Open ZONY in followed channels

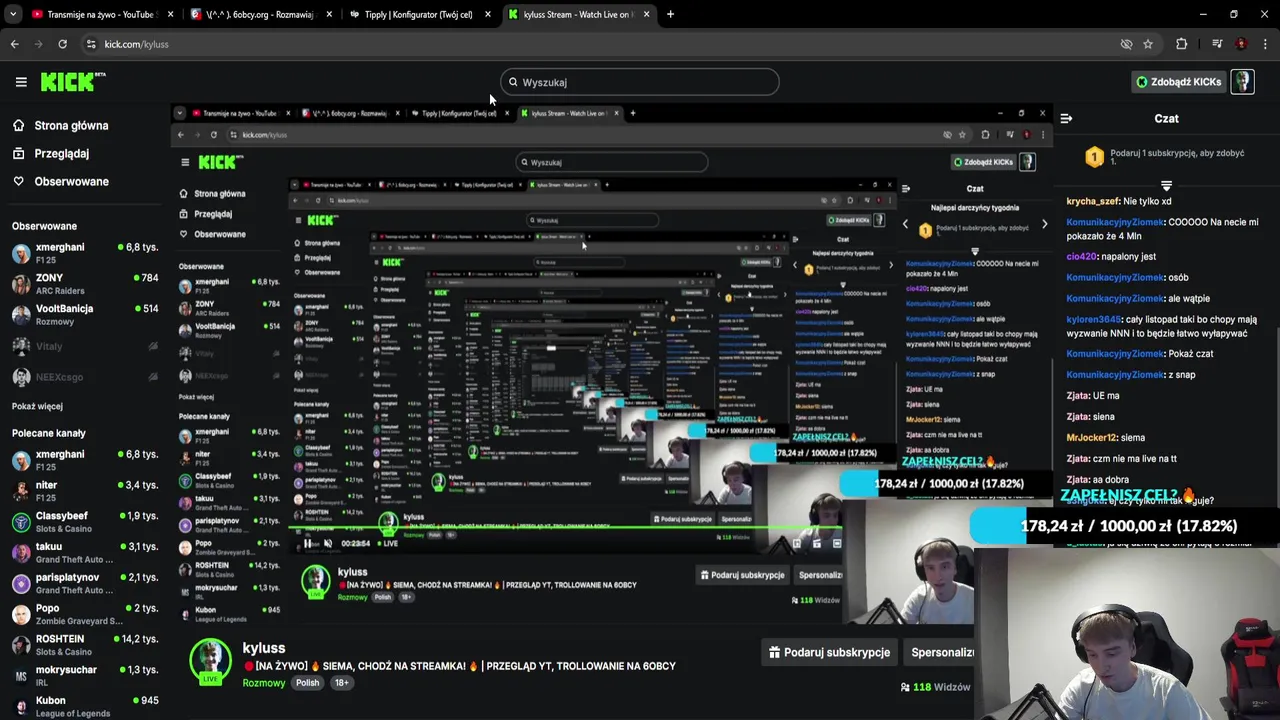[85, 284]
